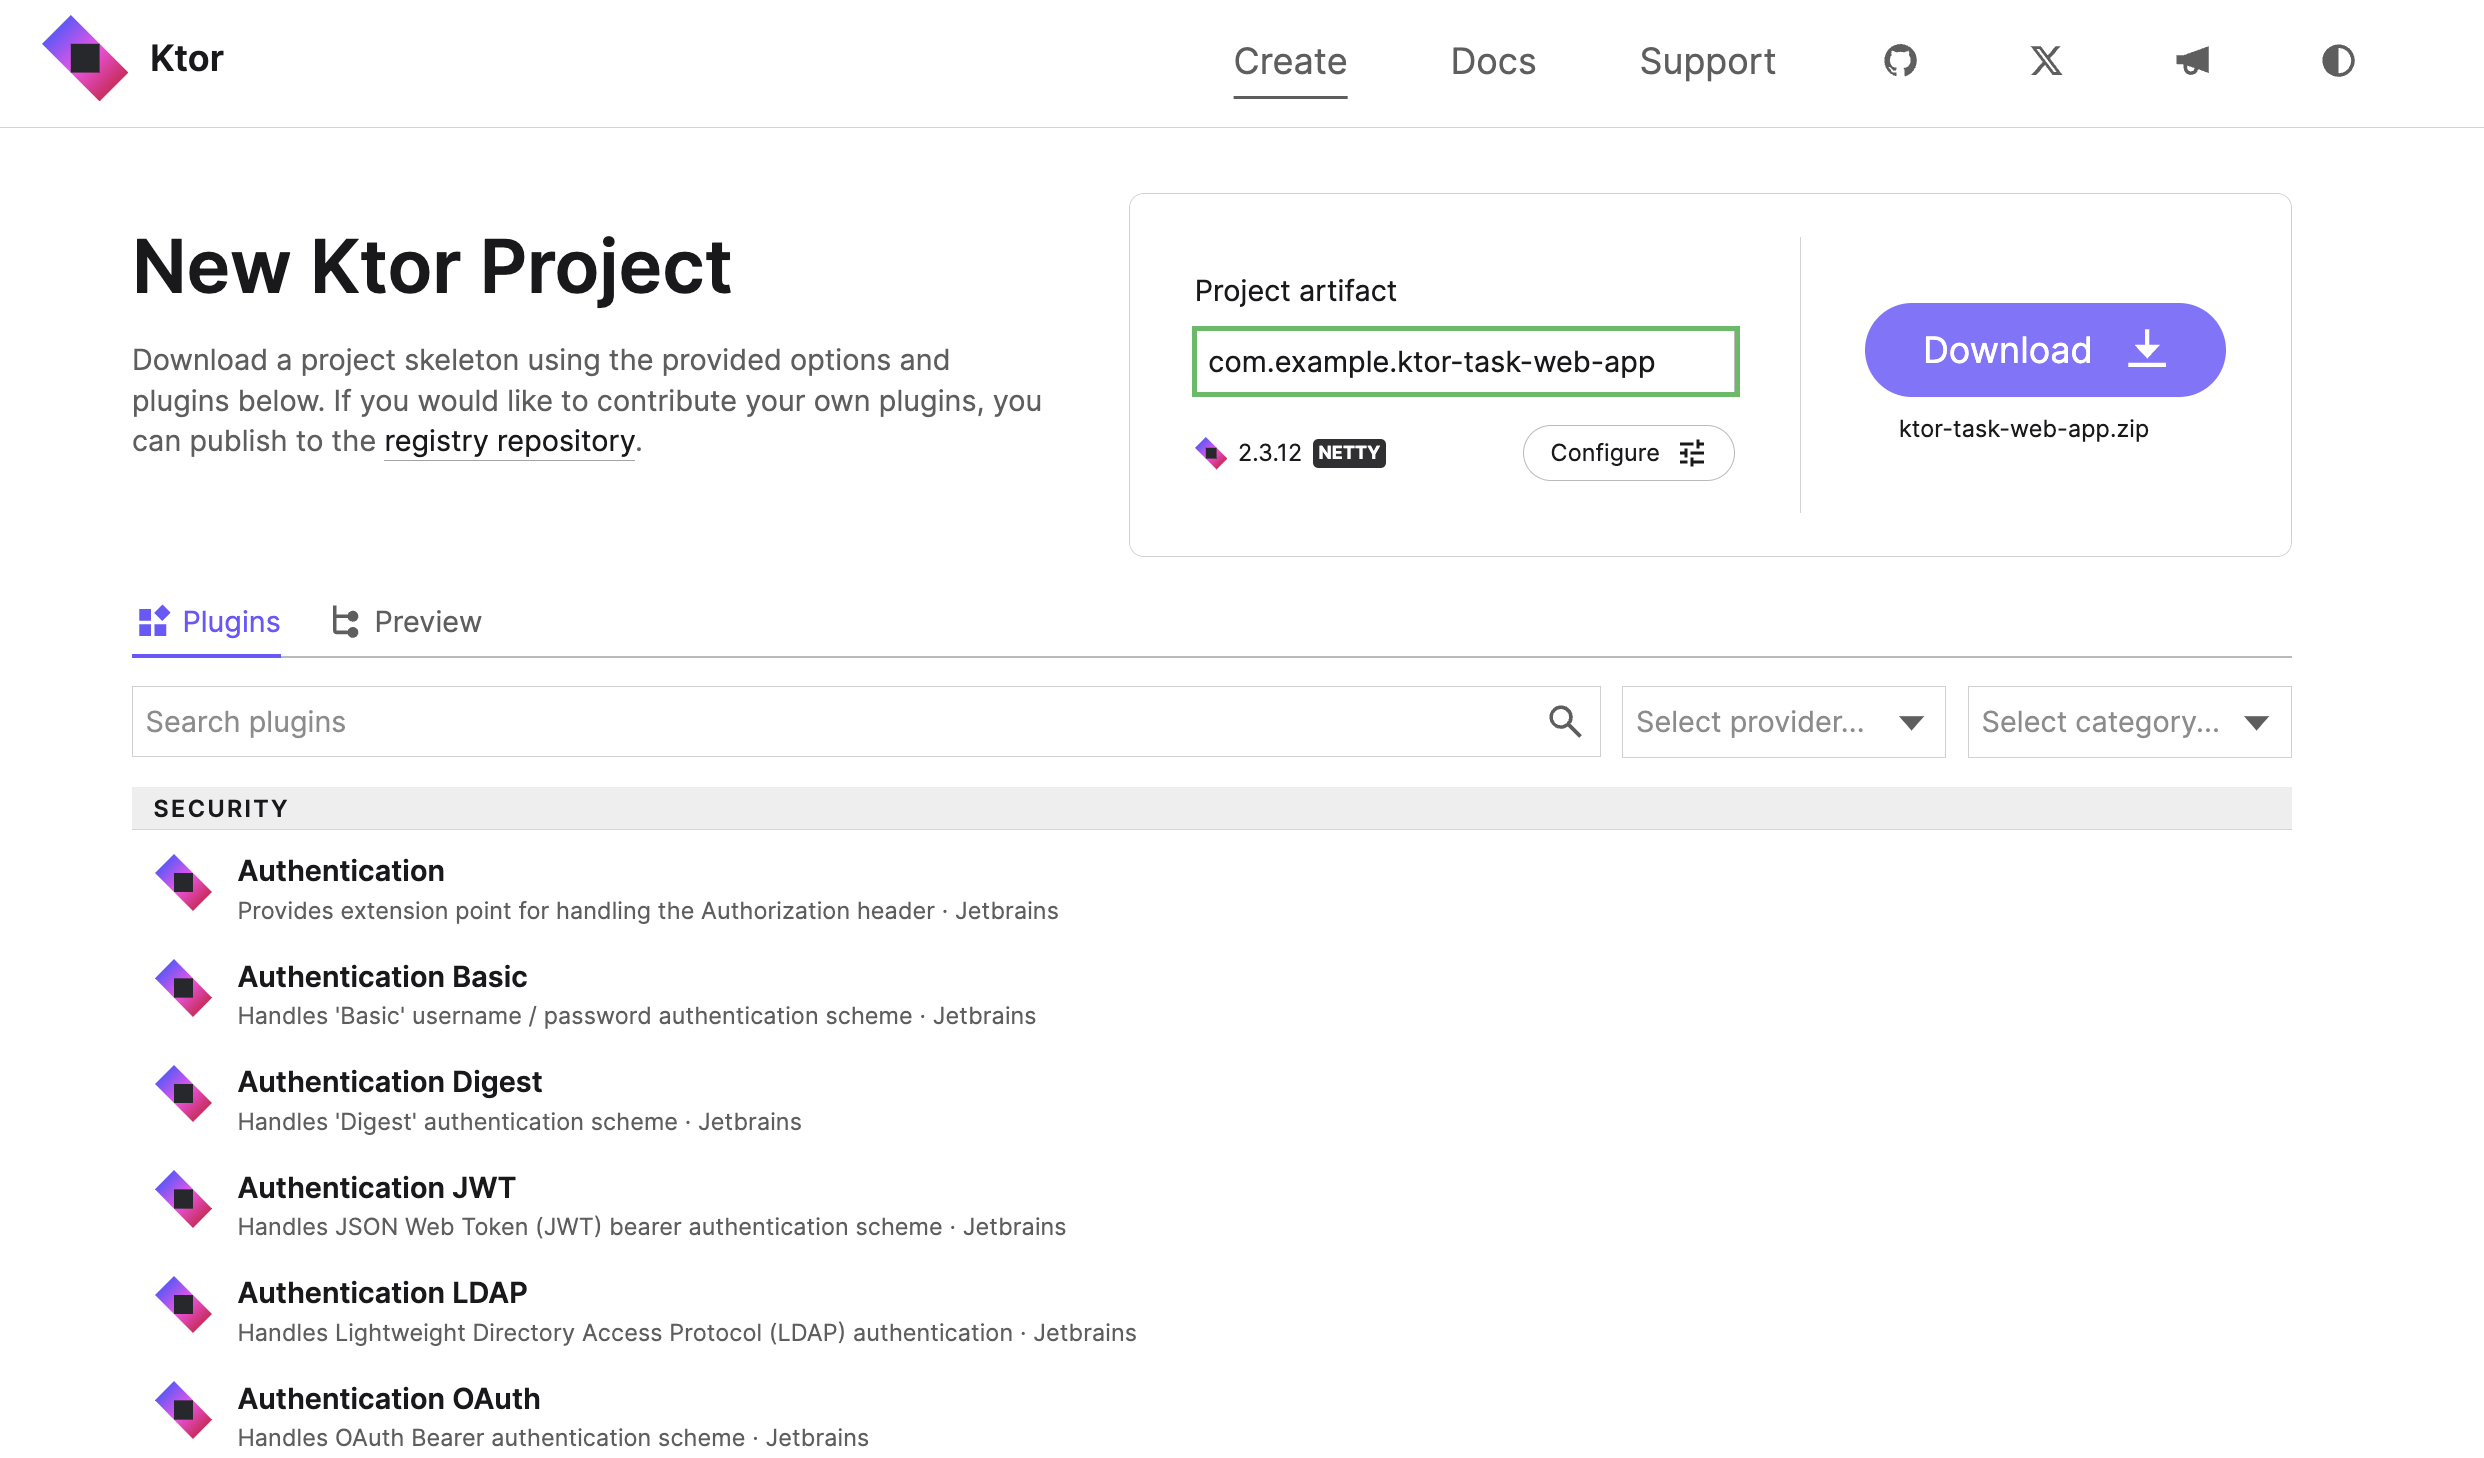Toggle the Plugins tab view
2484x1458 pixels.
[x=208, y=621]
